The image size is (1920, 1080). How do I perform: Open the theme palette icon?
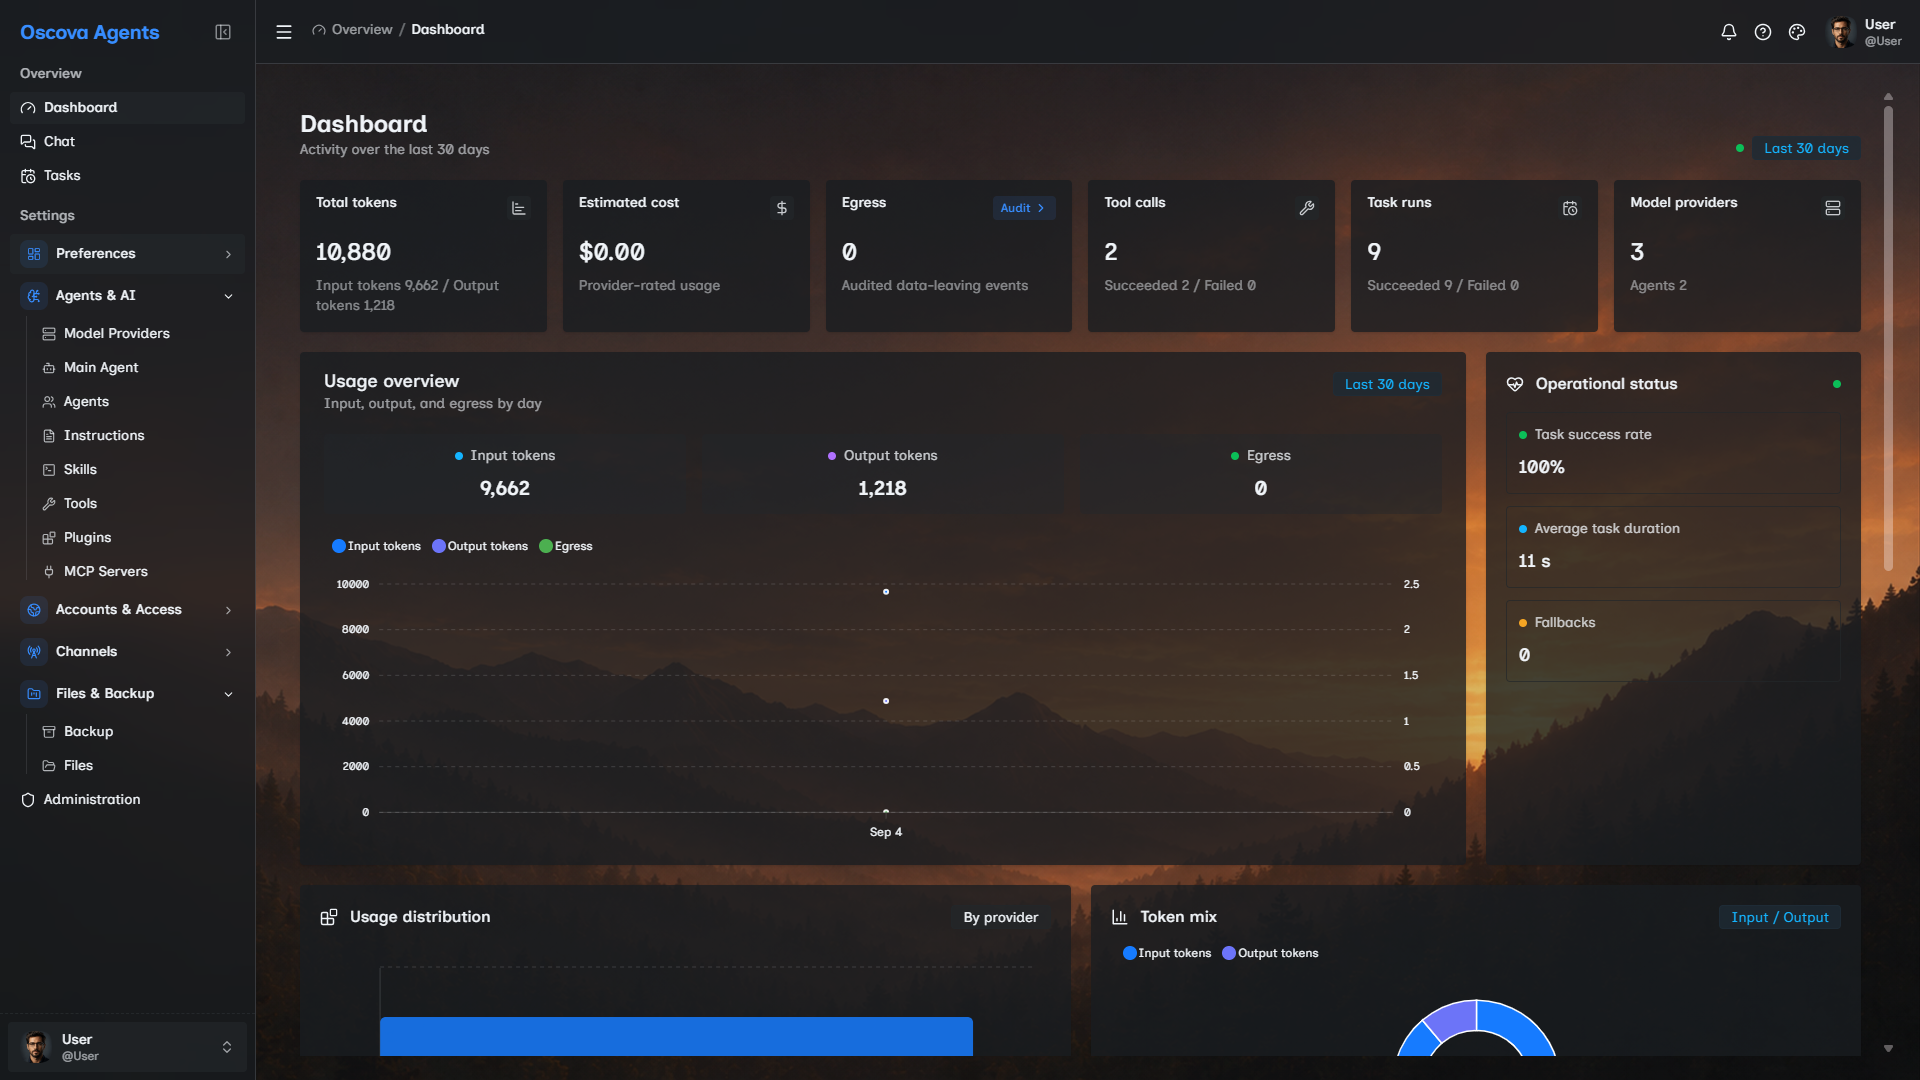pos(1797,32)
